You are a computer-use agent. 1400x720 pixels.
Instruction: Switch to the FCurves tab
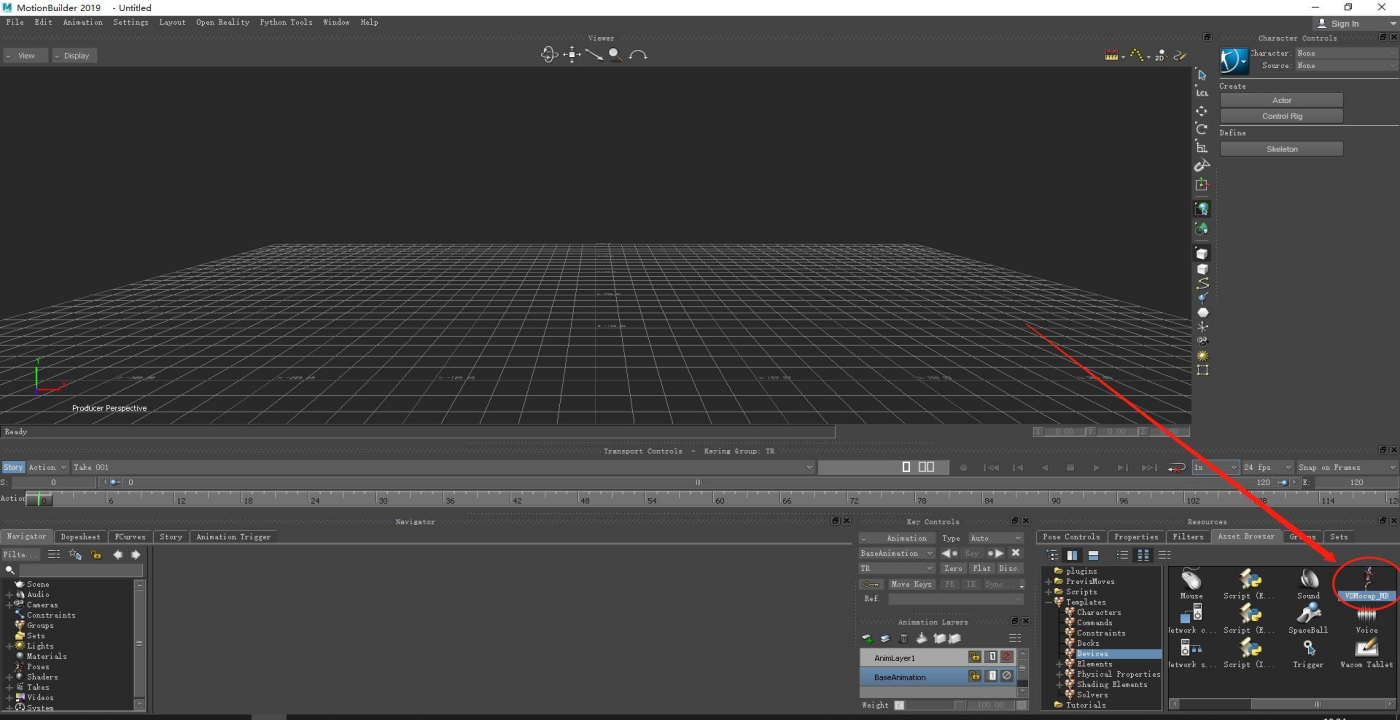click(x=130, y=536)
